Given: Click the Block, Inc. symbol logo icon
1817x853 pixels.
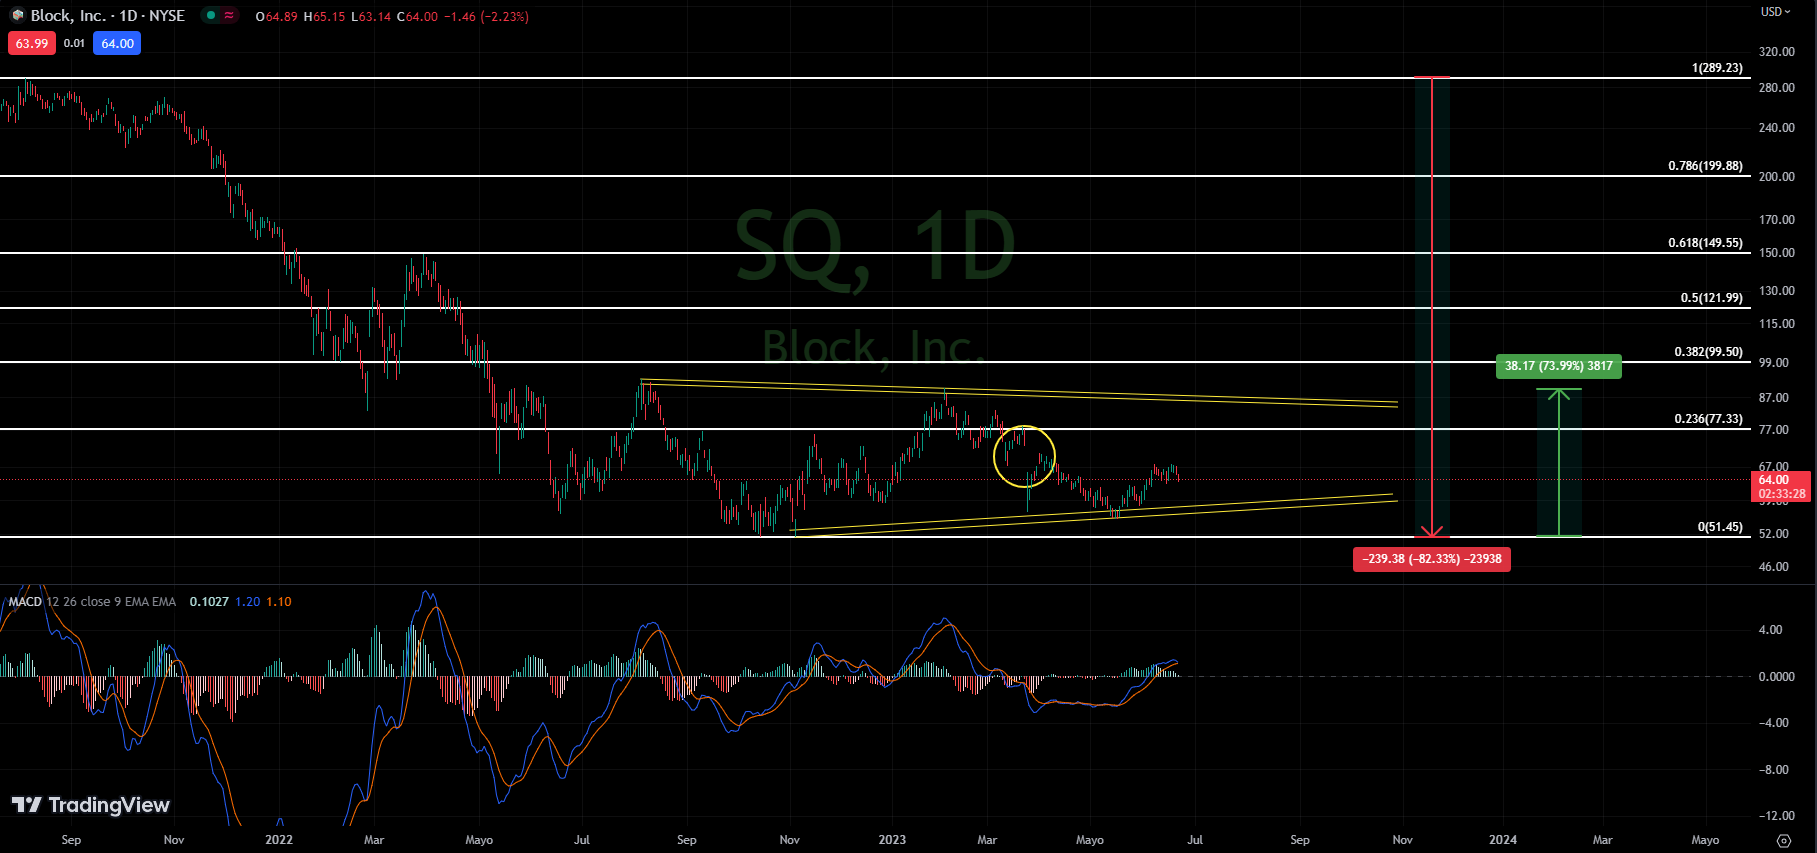Looking at the screenshot, I should click(x=17, y=16).
